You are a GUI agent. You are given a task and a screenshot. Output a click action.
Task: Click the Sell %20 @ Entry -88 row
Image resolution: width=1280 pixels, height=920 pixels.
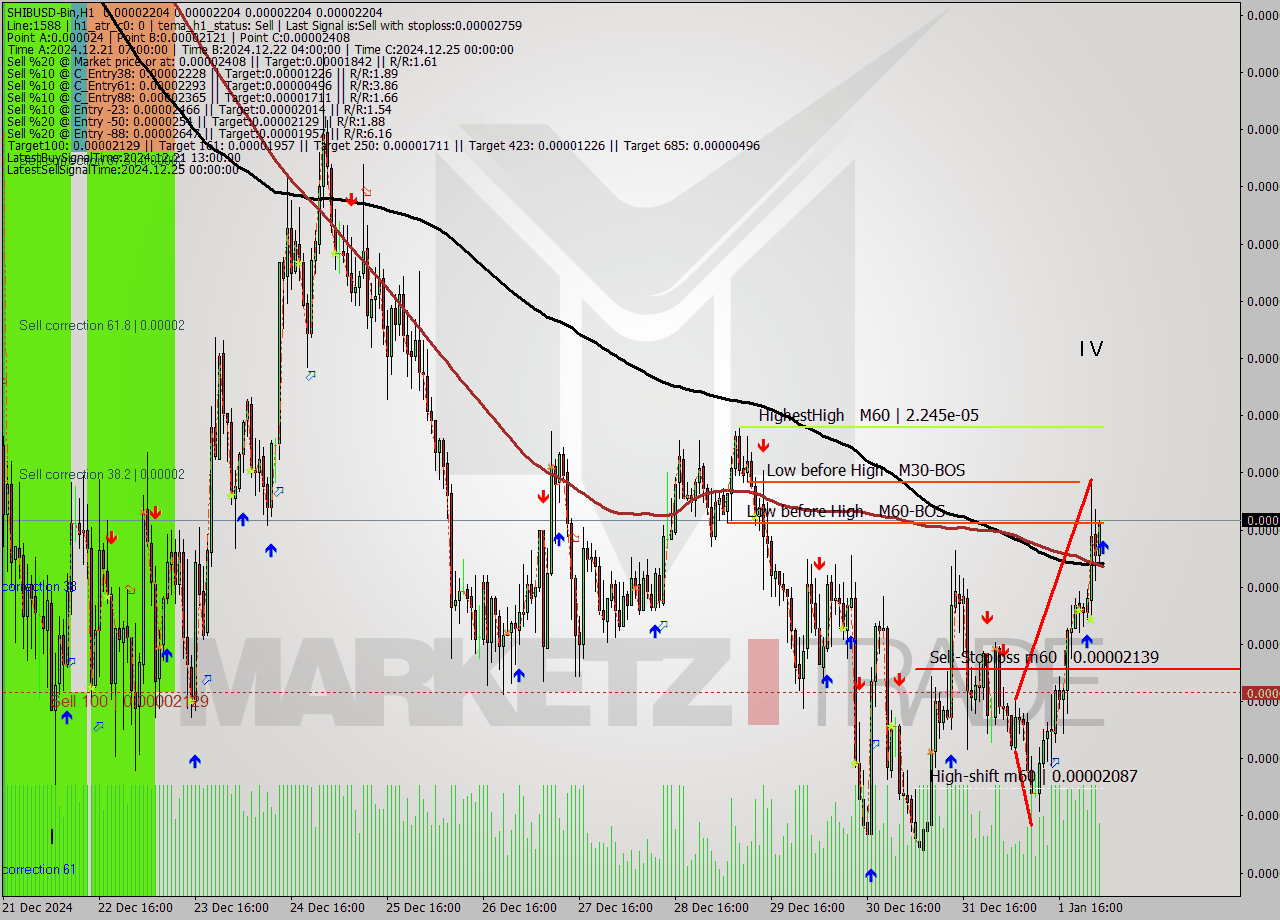pos(199,133)
